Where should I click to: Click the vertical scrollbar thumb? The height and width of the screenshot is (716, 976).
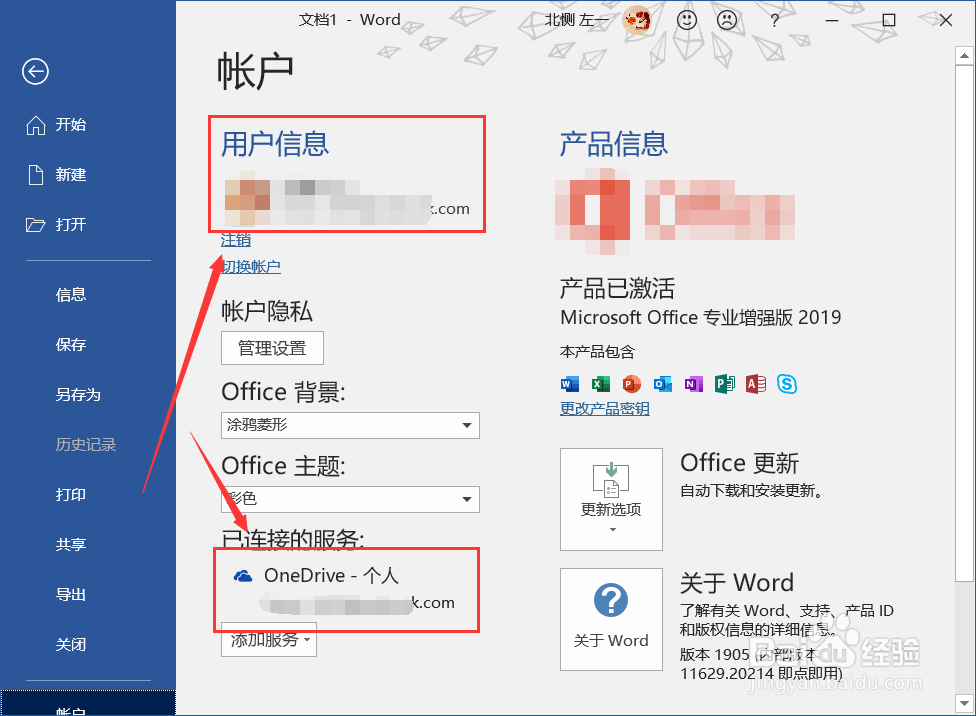tap(964, 323)
